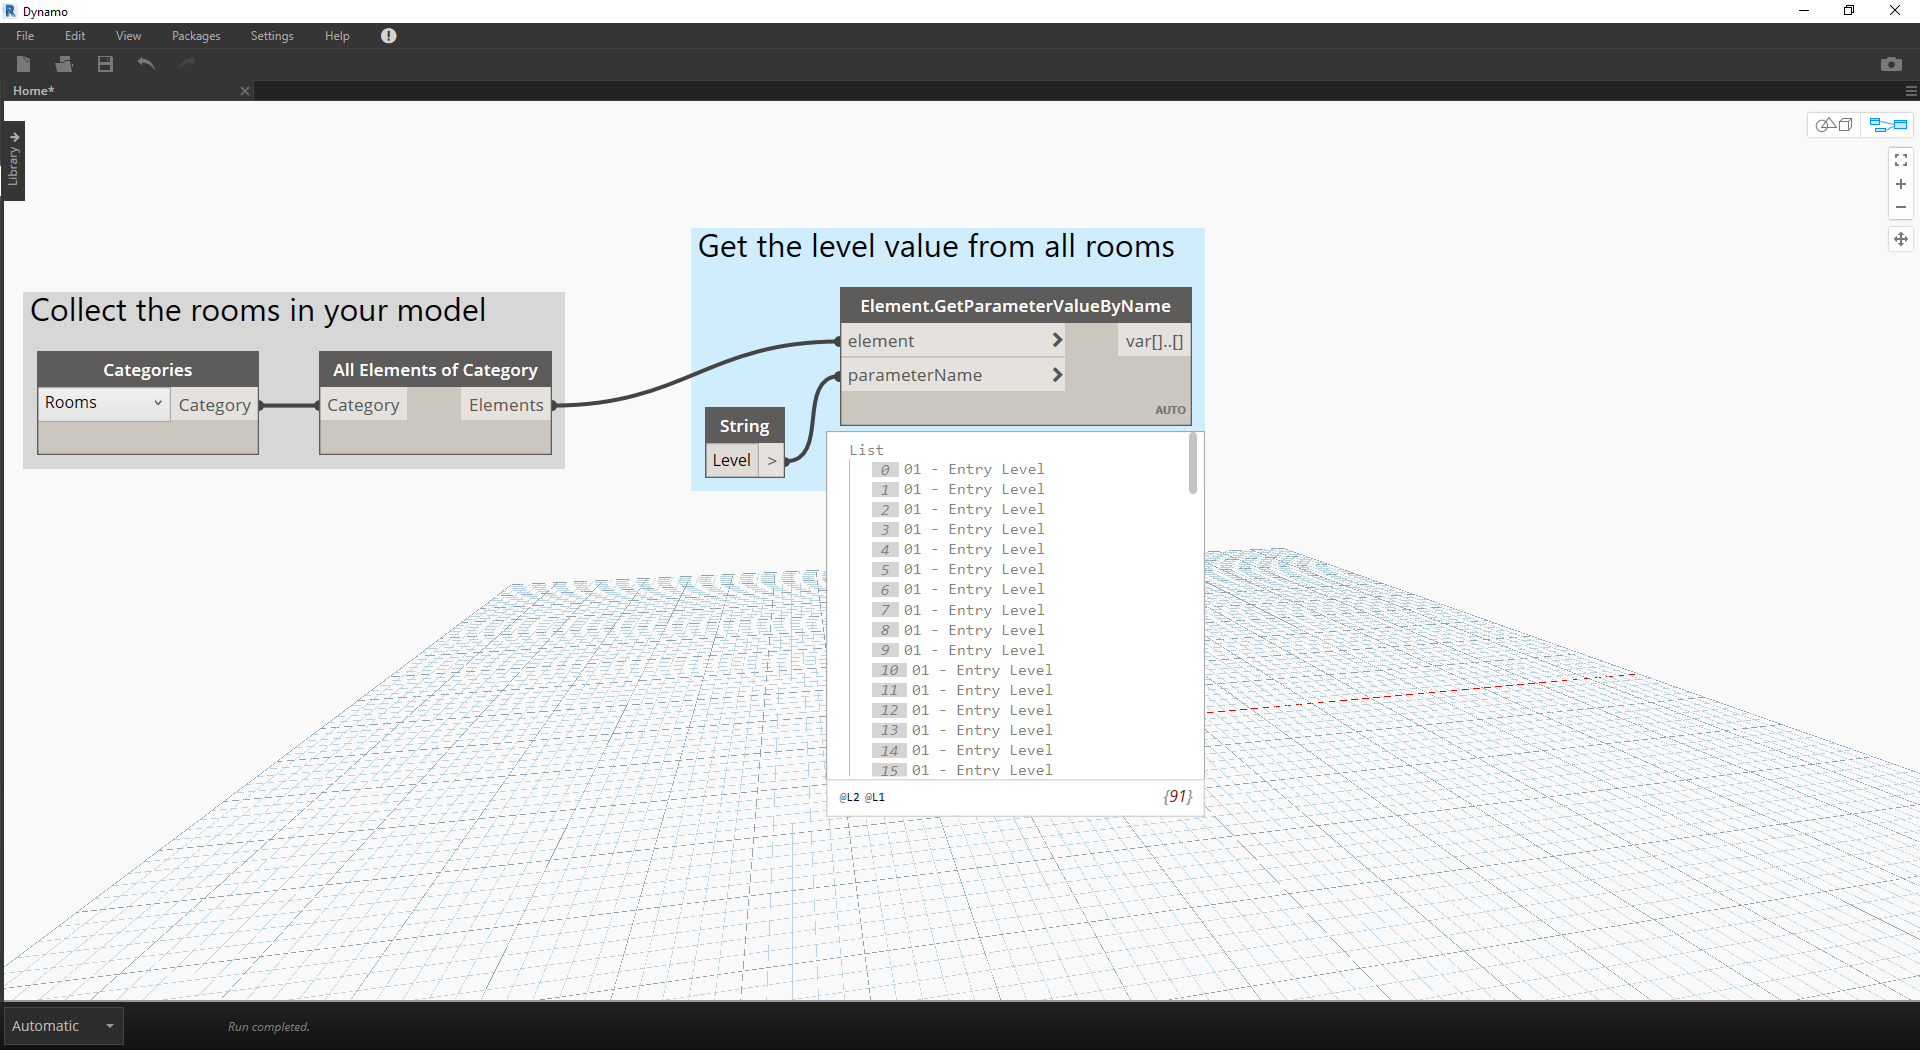Click the parameterName input port
The width and height of the screenshot is (1920, 1050).
951,375
